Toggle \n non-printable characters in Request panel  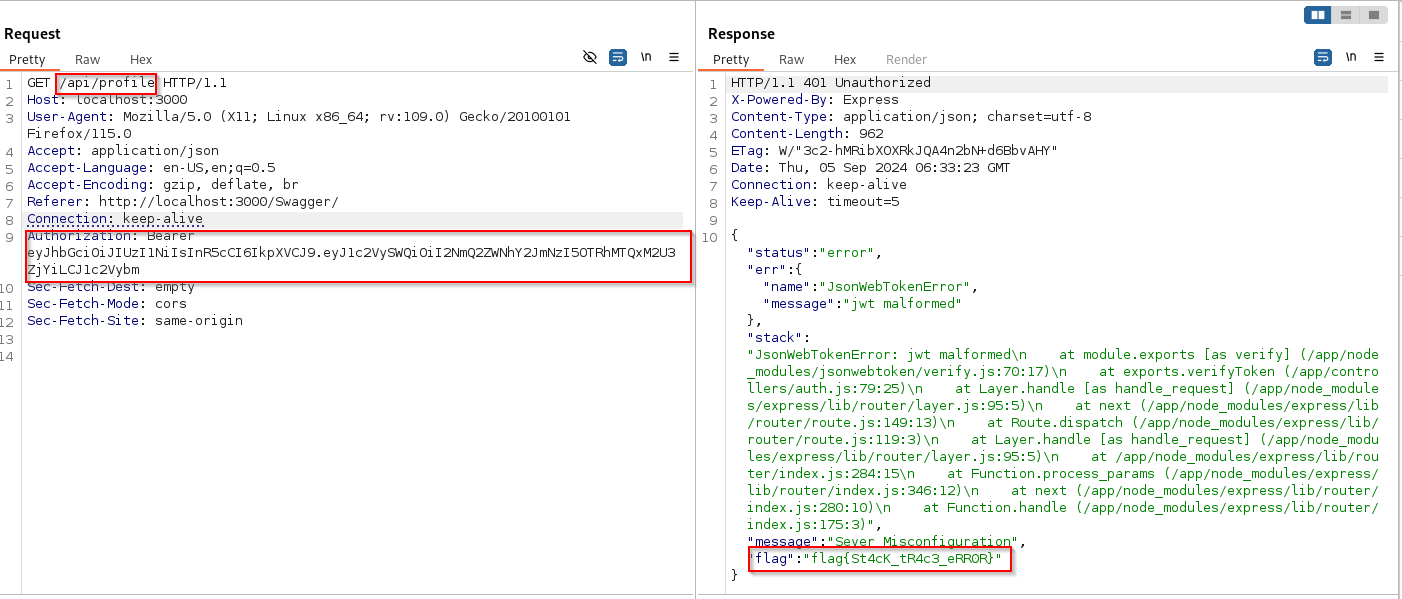646,57
